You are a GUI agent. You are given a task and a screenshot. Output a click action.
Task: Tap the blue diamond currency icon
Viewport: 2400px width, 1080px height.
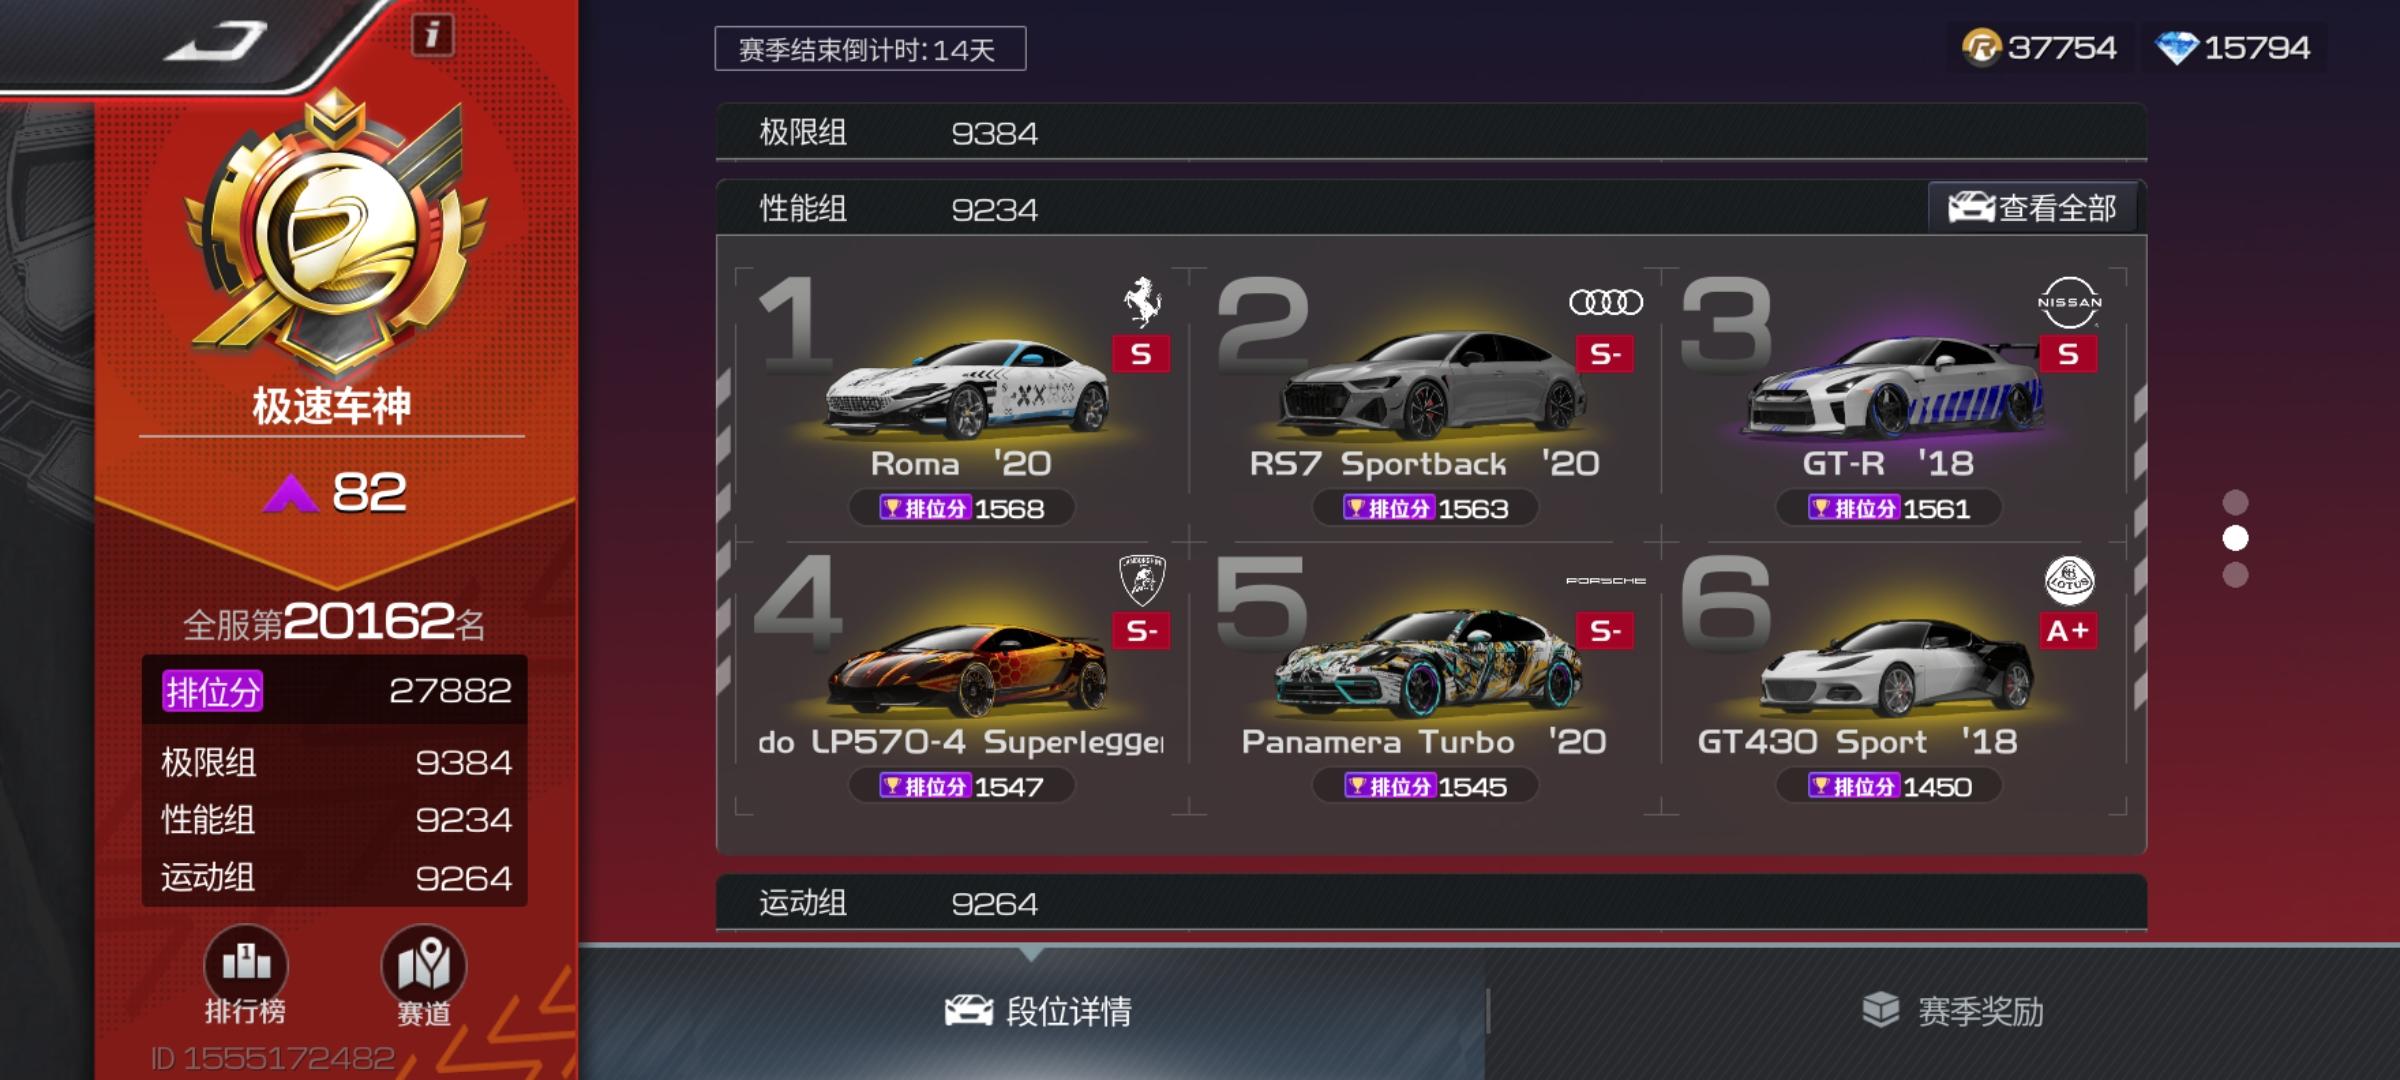(x=2176, y=48)
